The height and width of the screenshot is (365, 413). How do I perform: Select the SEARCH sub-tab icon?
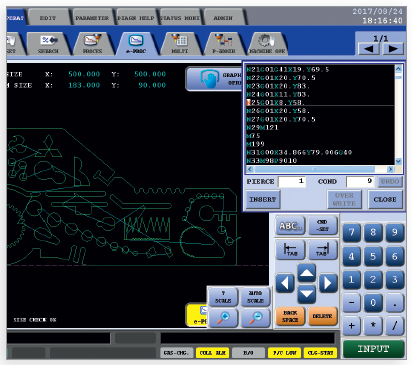click(x=48, y=44)
